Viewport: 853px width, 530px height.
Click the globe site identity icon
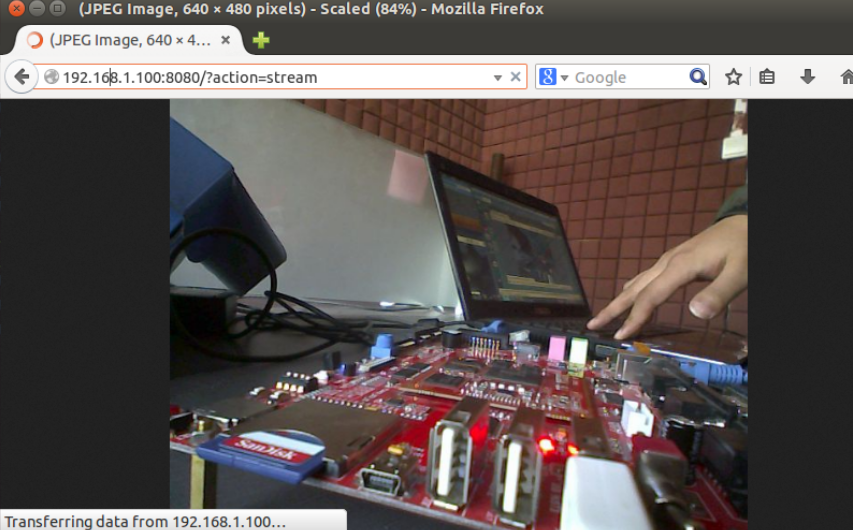tap(51, 77)
